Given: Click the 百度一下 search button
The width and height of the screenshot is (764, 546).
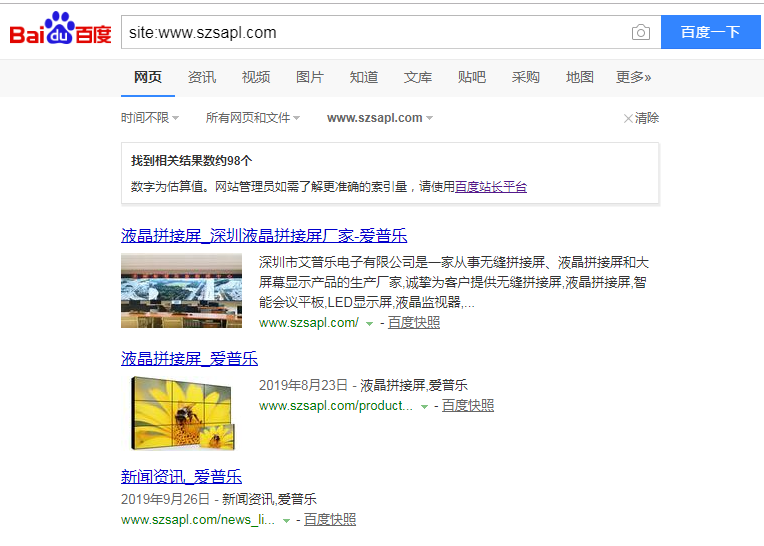Looking at the screenshot, I should pyautogui.click(x=710, y=32).
